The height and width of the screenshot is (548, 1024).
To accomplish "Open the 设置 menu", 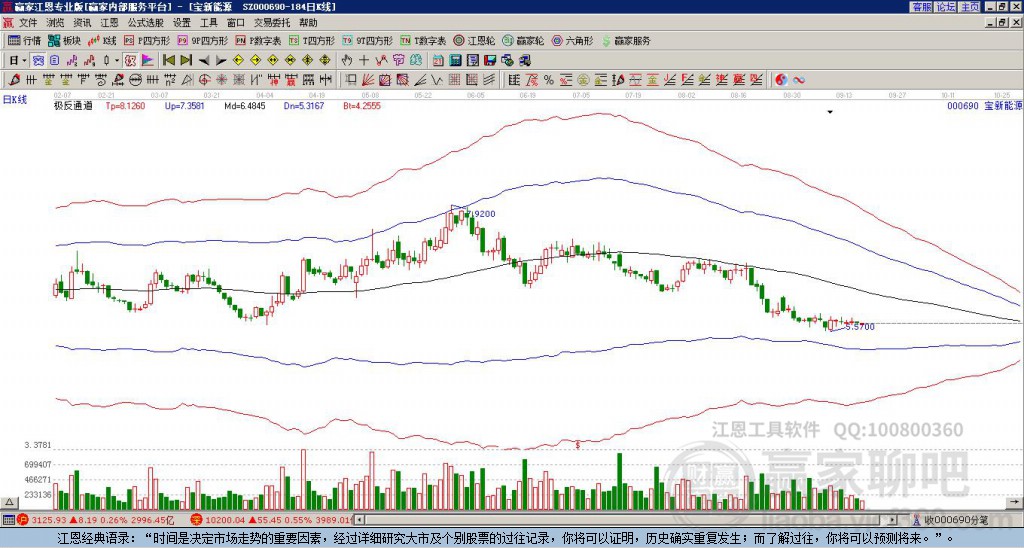I will coord(182,23).
